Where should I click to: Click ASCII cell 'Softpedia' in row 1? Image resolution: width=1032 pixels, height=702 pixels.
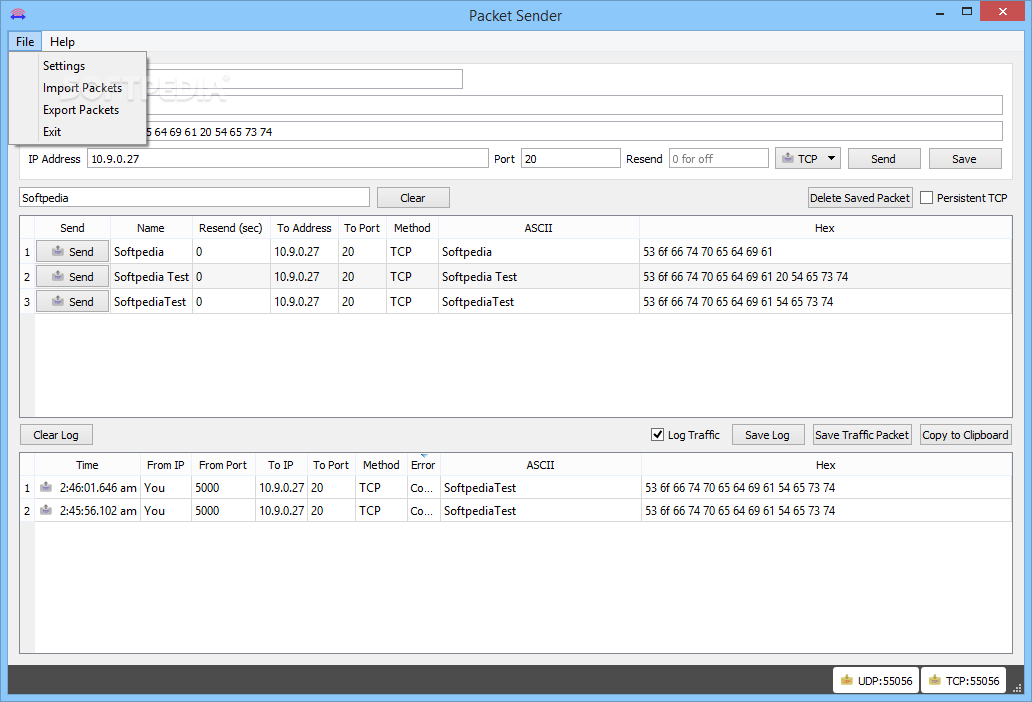tap(538, 251)
